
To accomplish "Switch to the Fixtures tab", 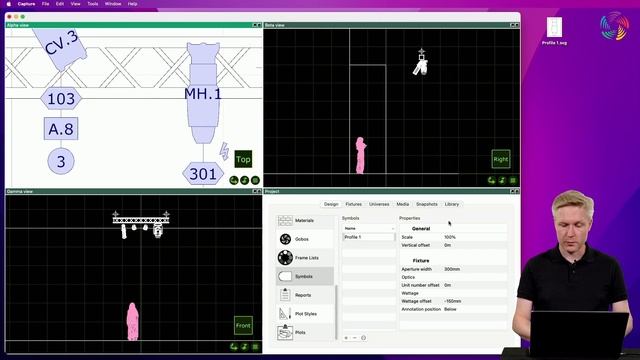I will pyautogui.click(x=353, y=204).
